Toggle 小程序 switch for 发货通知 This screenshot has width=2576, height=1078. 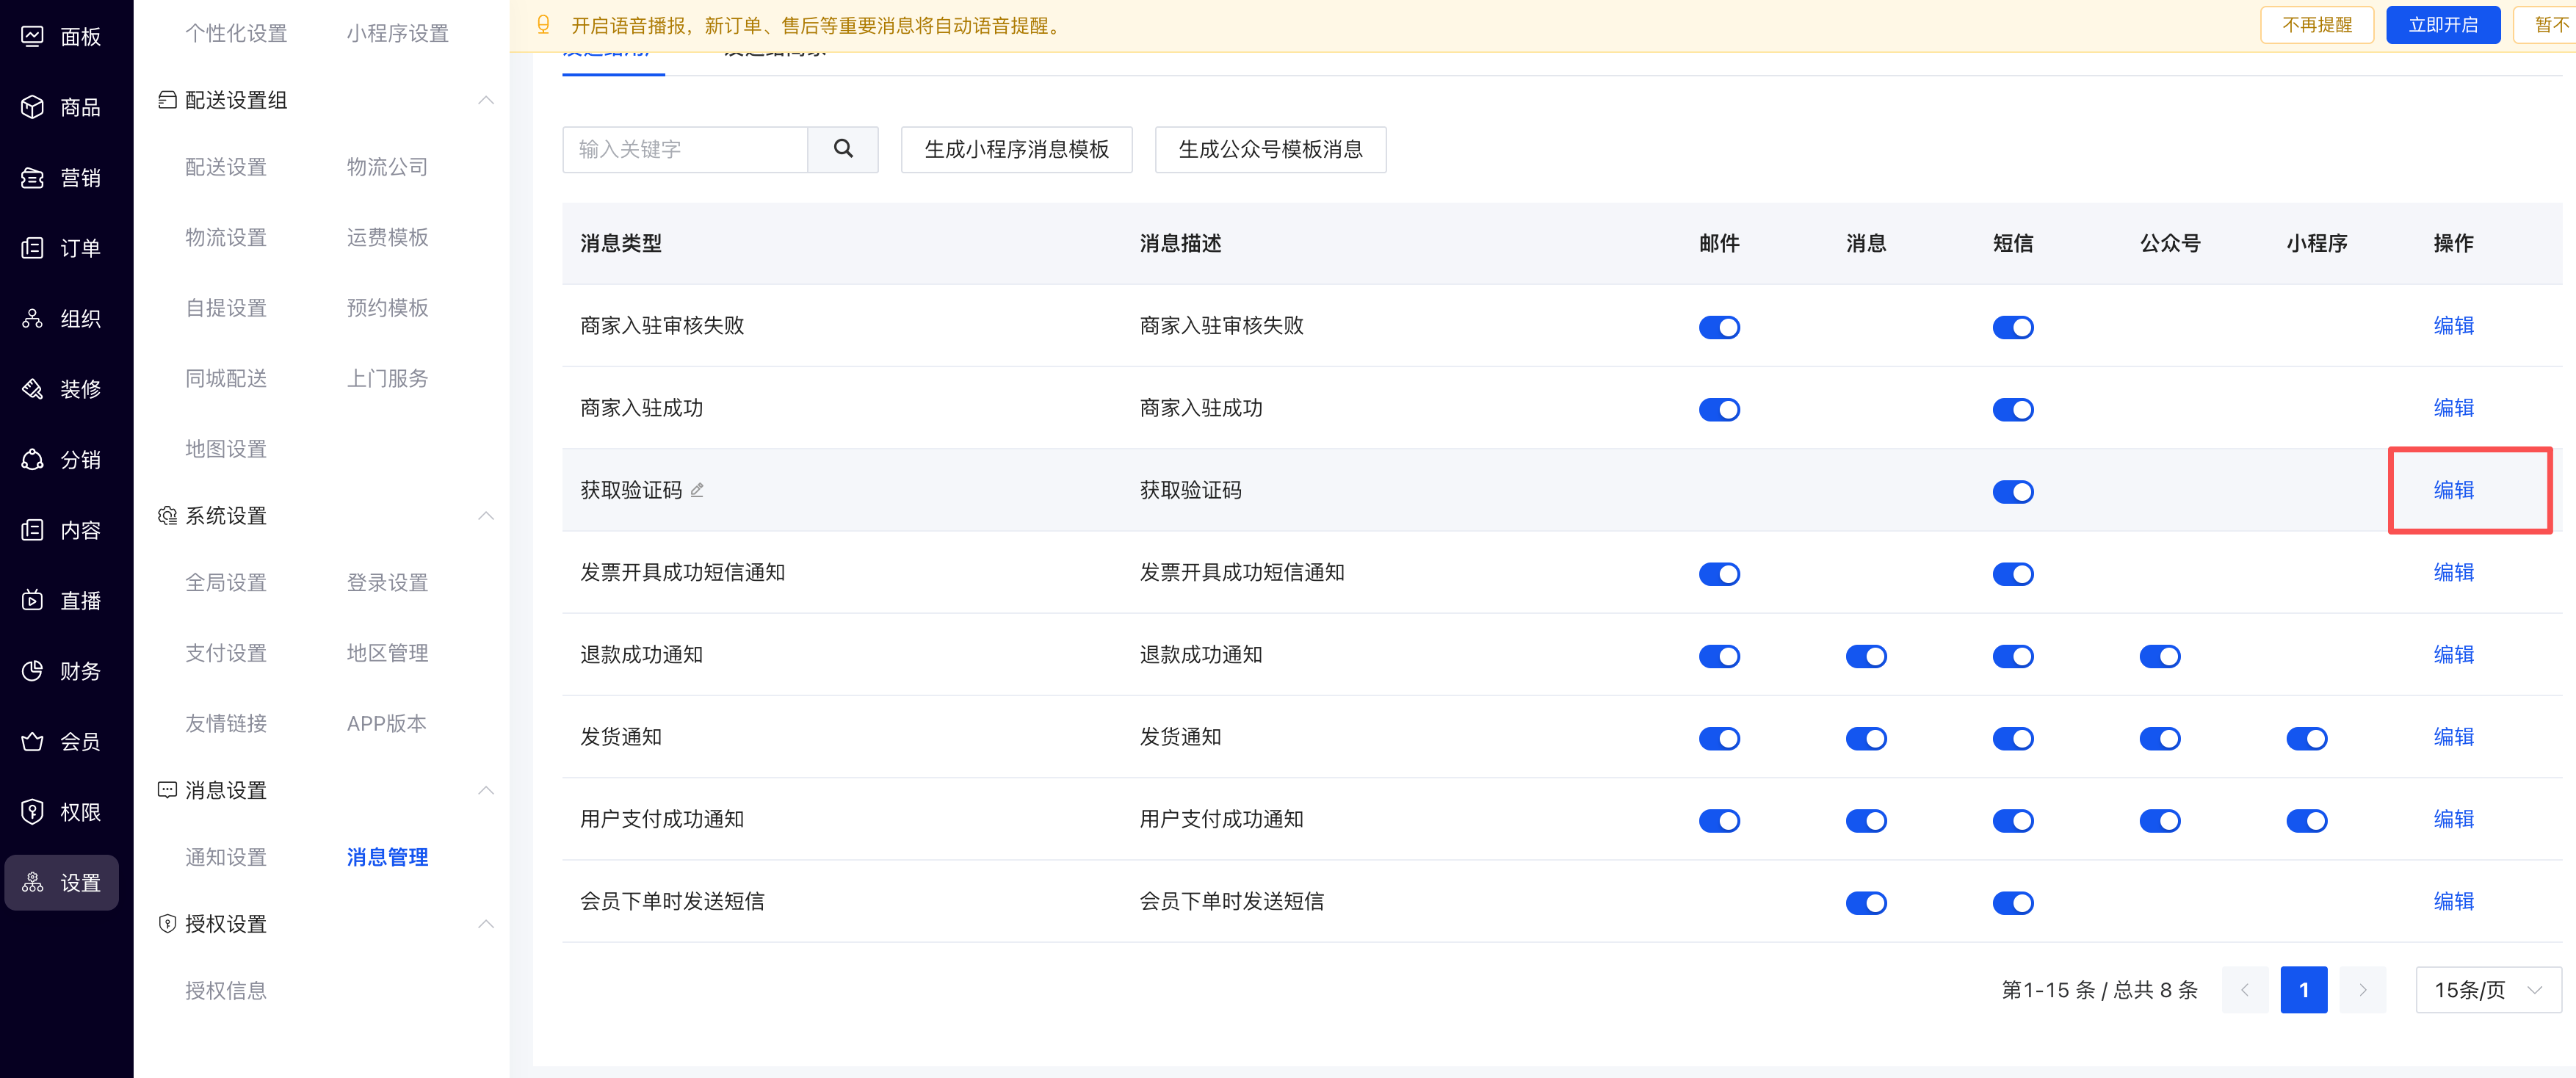point(2307,739)
